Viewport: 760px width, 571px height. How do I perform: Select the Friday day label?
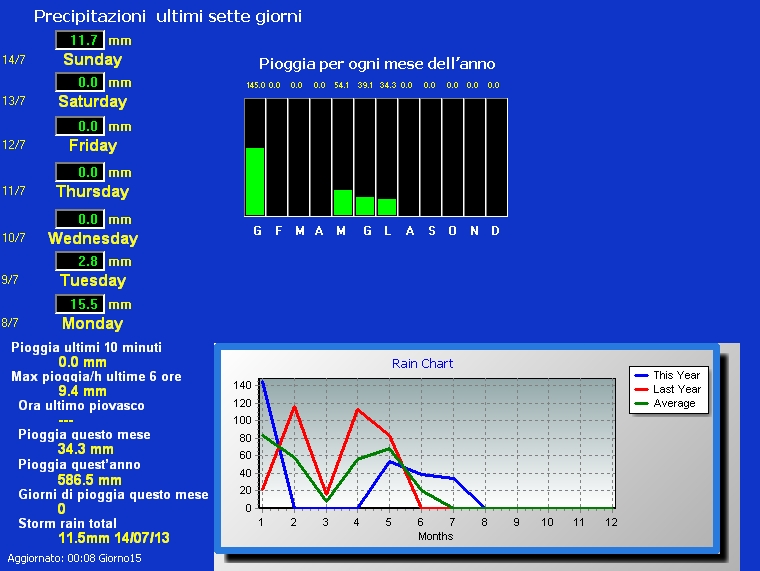pyautogui.click(x=93, y=145)
